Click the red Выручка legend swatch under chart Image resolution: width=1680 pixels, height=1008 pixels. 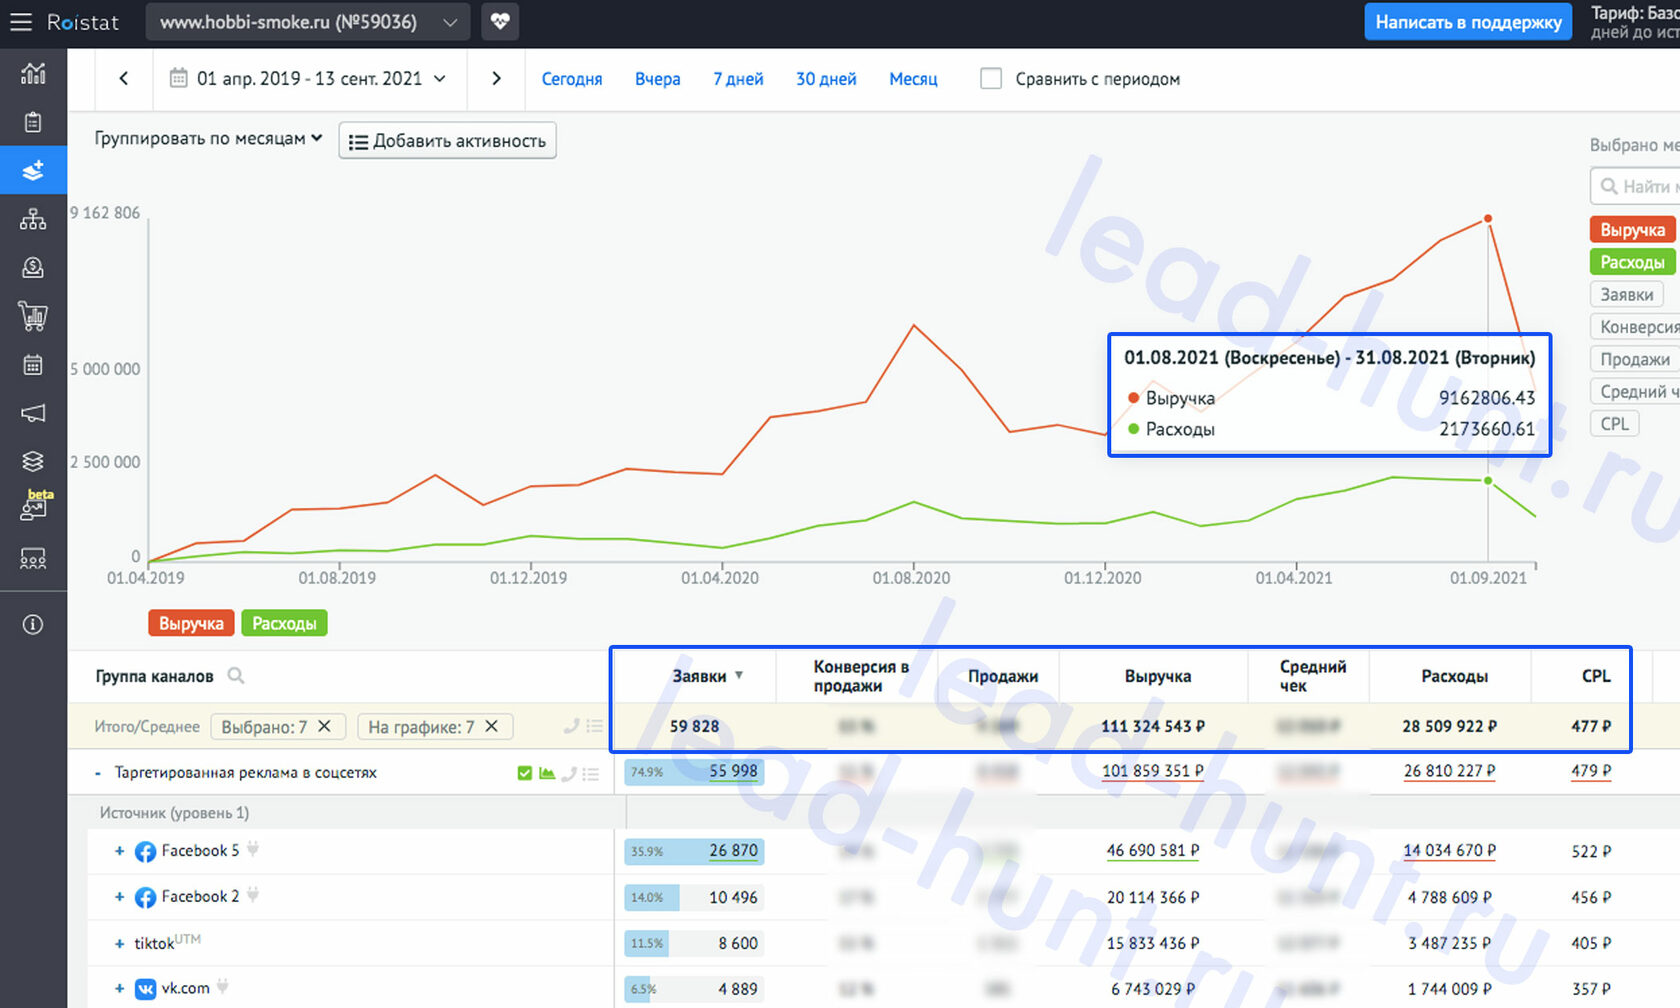[191, 623]
